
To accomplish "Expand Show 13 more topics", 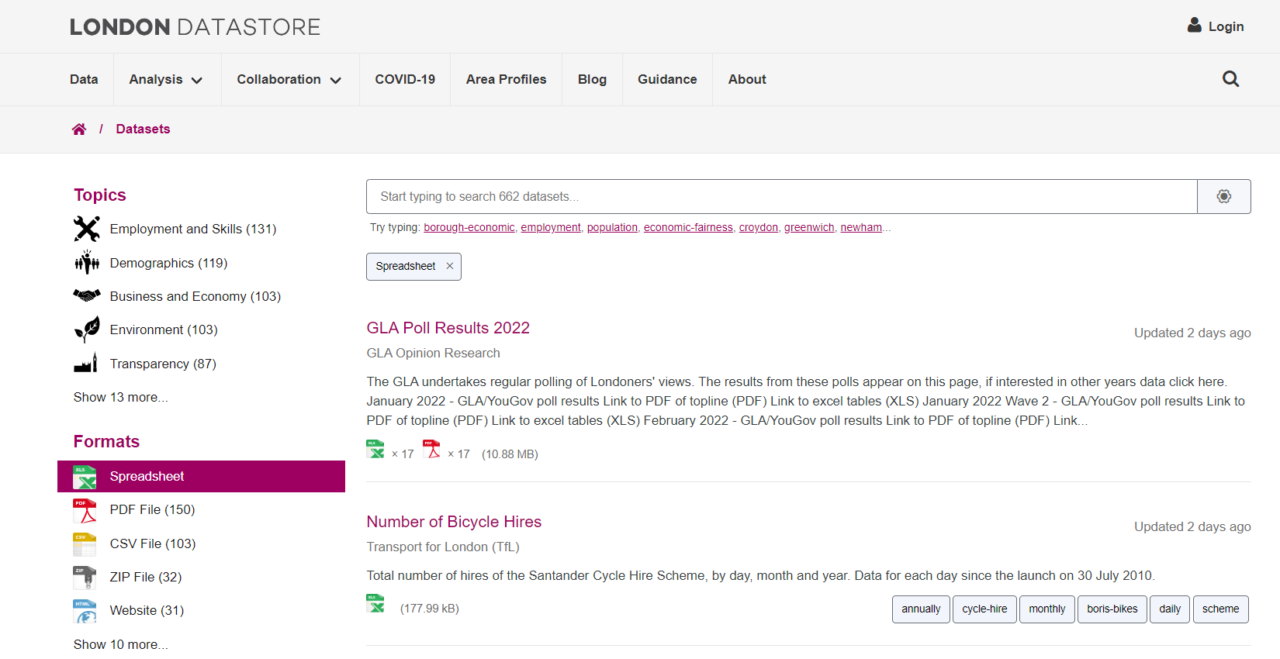I will pyautogui.click(x=120, y=396).
